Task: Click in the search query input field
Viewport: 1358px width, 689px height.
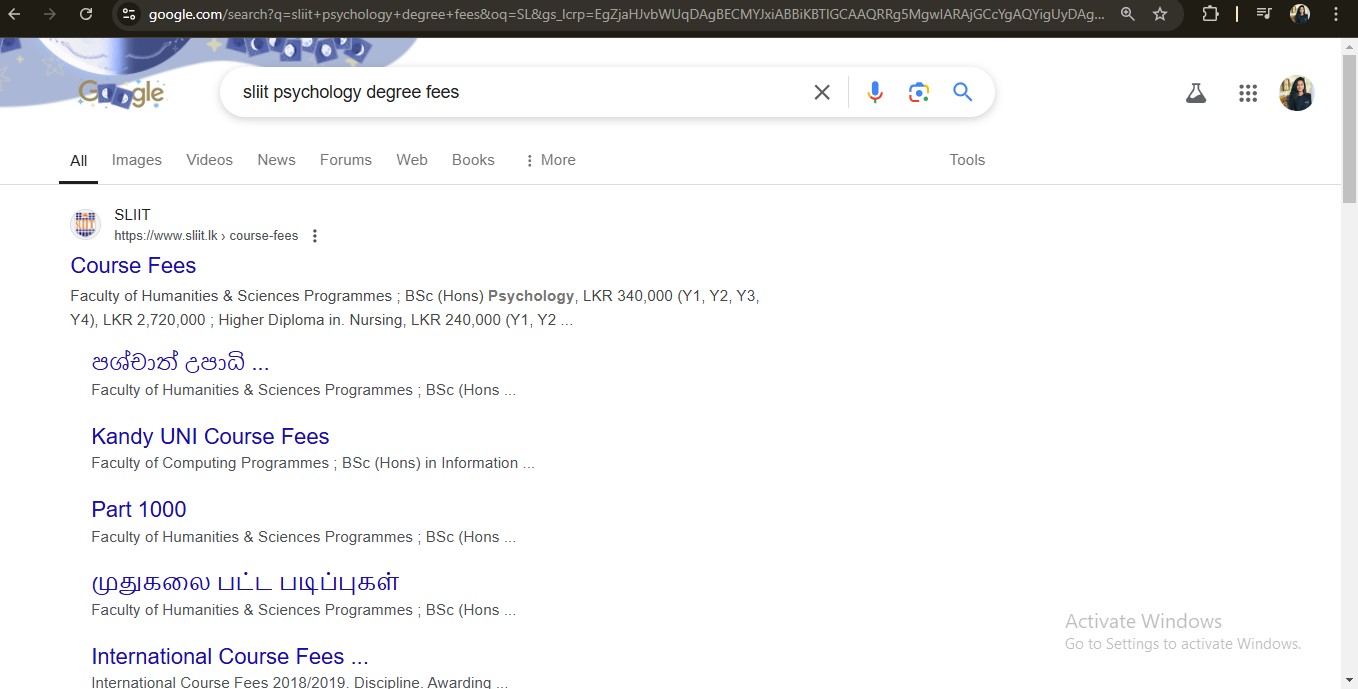Action: 520,92
